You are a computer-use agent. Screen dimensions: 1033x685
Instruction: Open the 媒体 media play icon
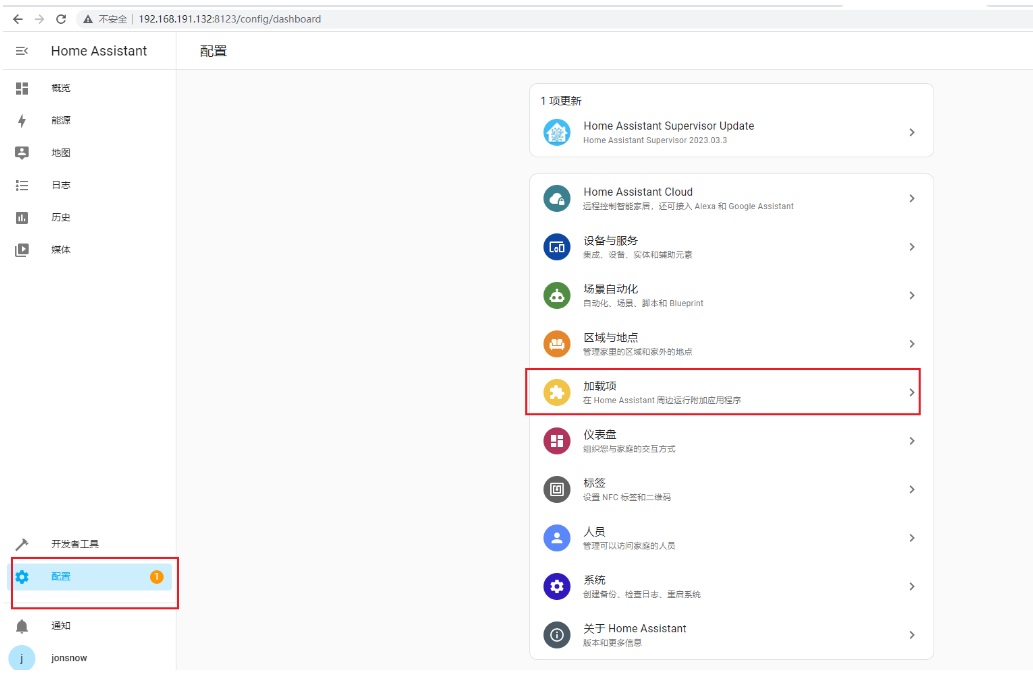pos(22,250)
